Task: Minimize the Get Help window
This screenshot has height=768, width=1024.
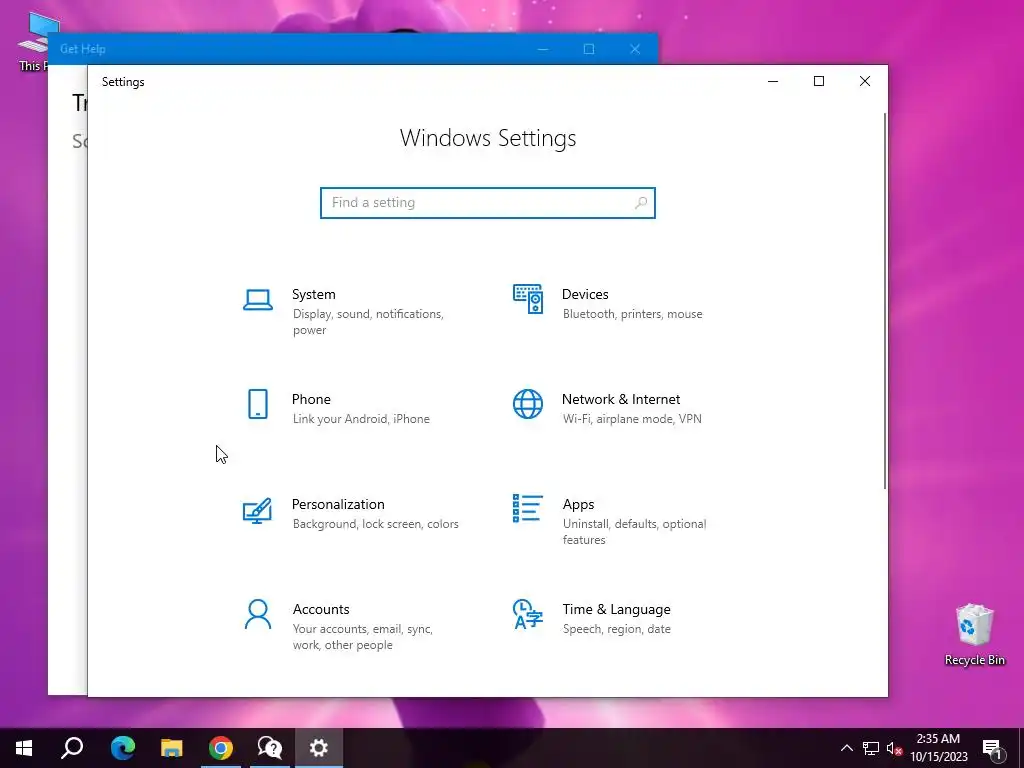Action: pyautogui.click(x=543, y=49)
